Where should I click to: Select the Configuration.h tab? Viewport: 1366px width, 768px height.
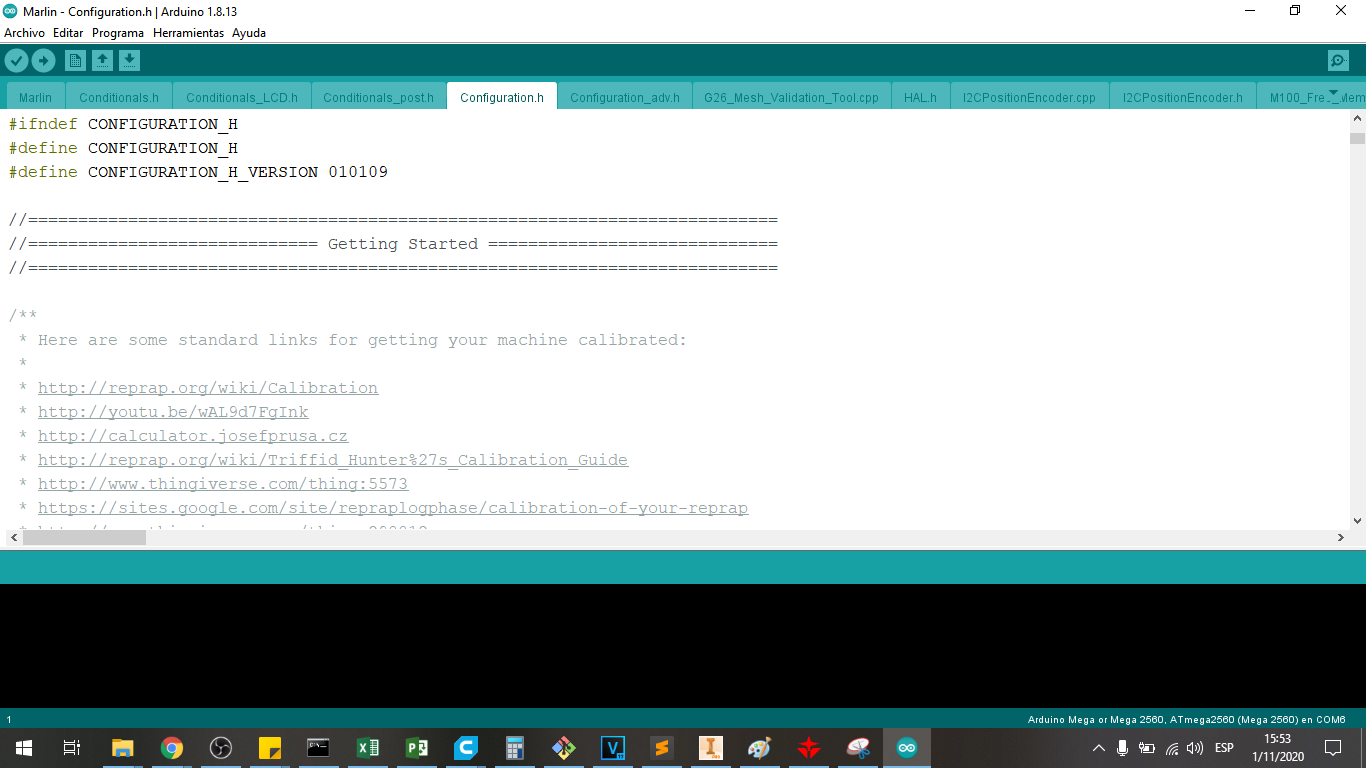coord(502,97)
